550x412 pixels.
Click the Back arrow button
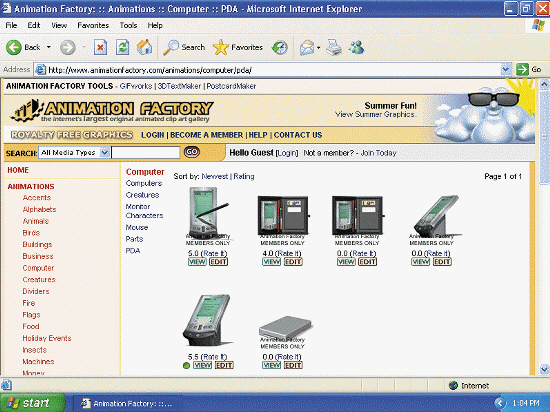tap(14, 47)
